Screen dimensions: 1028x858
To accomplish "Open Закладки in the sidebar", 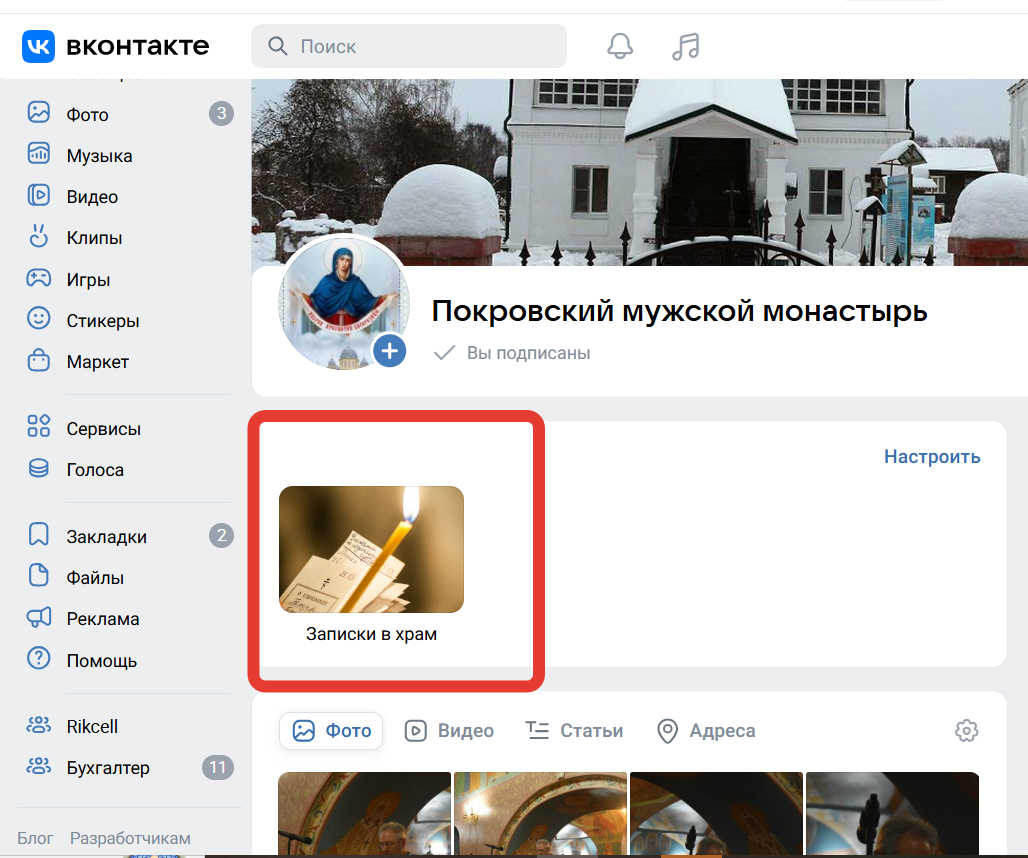I will (x=106, y=537).
